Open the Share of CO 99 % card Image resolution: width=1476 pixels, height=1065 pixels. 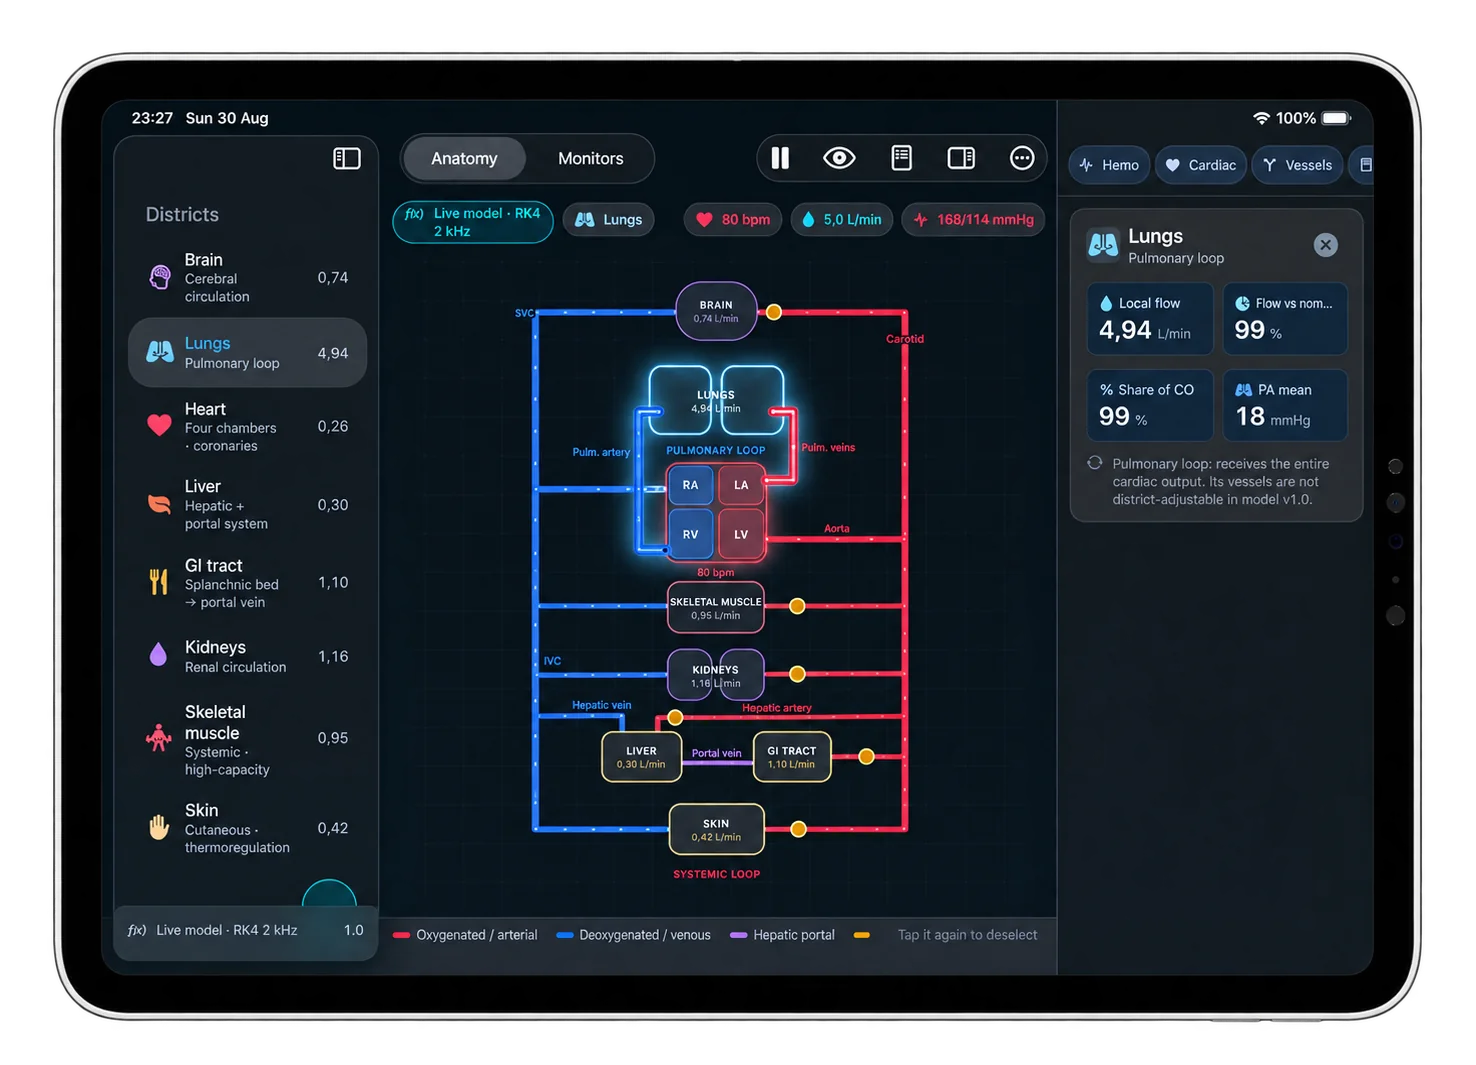coord(1150,405)
